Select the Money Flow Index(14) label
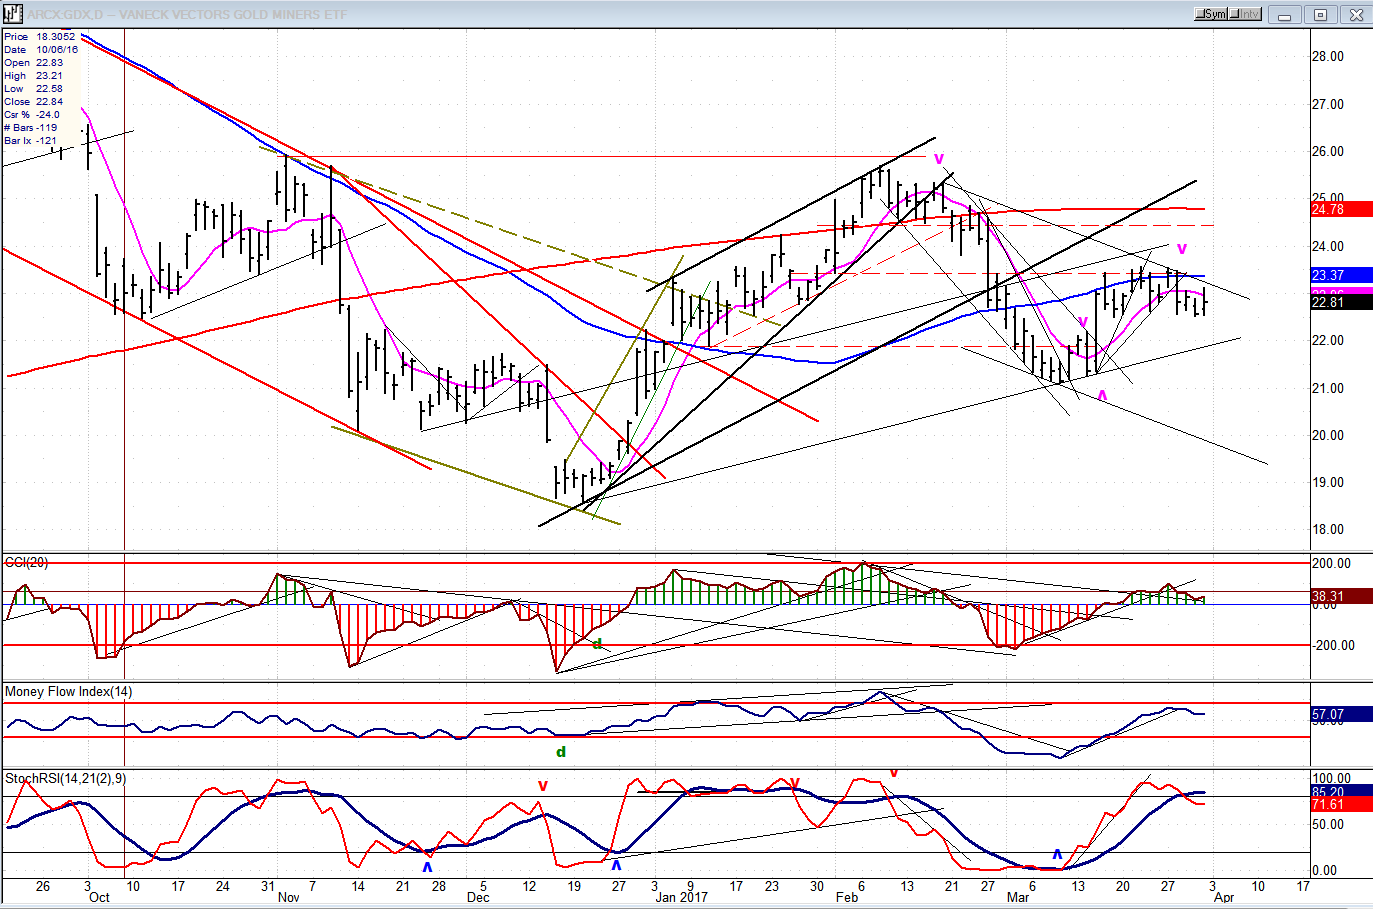 (x=68, y=692)
